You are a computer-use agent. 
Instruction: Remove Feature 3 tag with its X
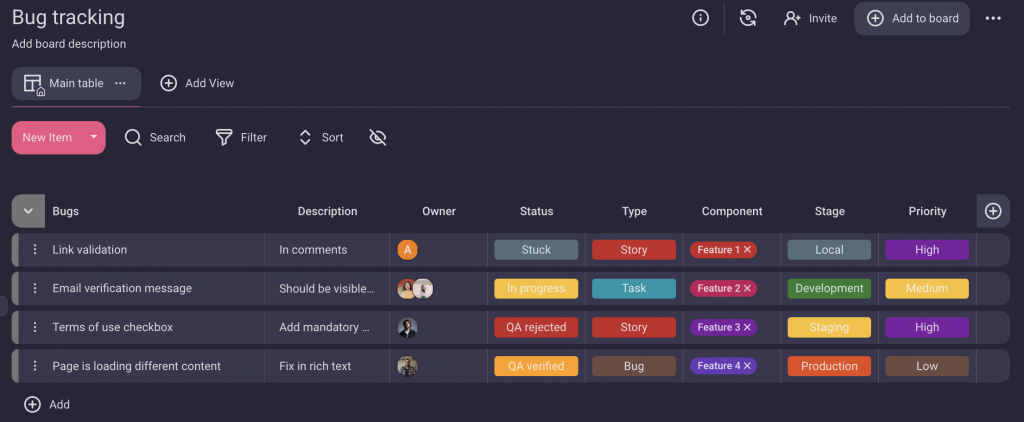pyautogui.click(x=748, y=328)
